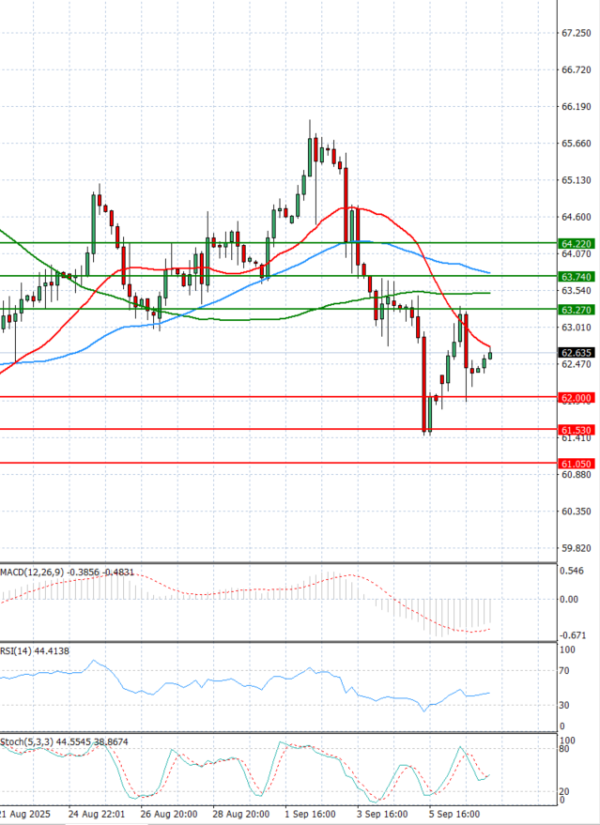Click the 62.470 price axis value

click(576, 364)
